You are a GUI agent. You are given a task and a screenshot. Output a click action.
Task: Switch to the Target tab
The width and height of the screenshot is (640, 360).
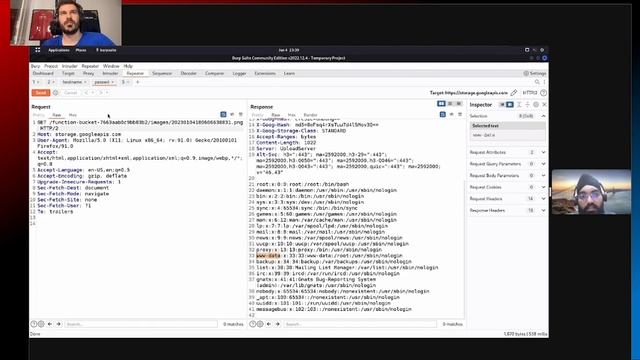click(x=68, y=73)
